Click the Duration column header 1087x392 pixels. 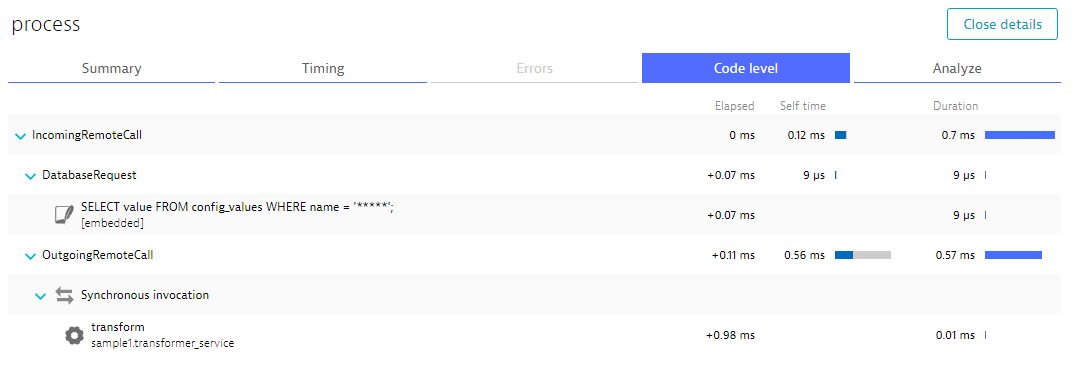[x=955, y=106]
